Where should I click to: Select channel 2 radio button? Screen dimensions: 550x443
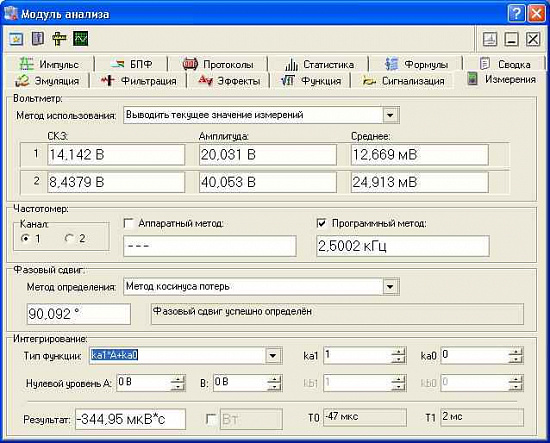[x=69, y=239]
